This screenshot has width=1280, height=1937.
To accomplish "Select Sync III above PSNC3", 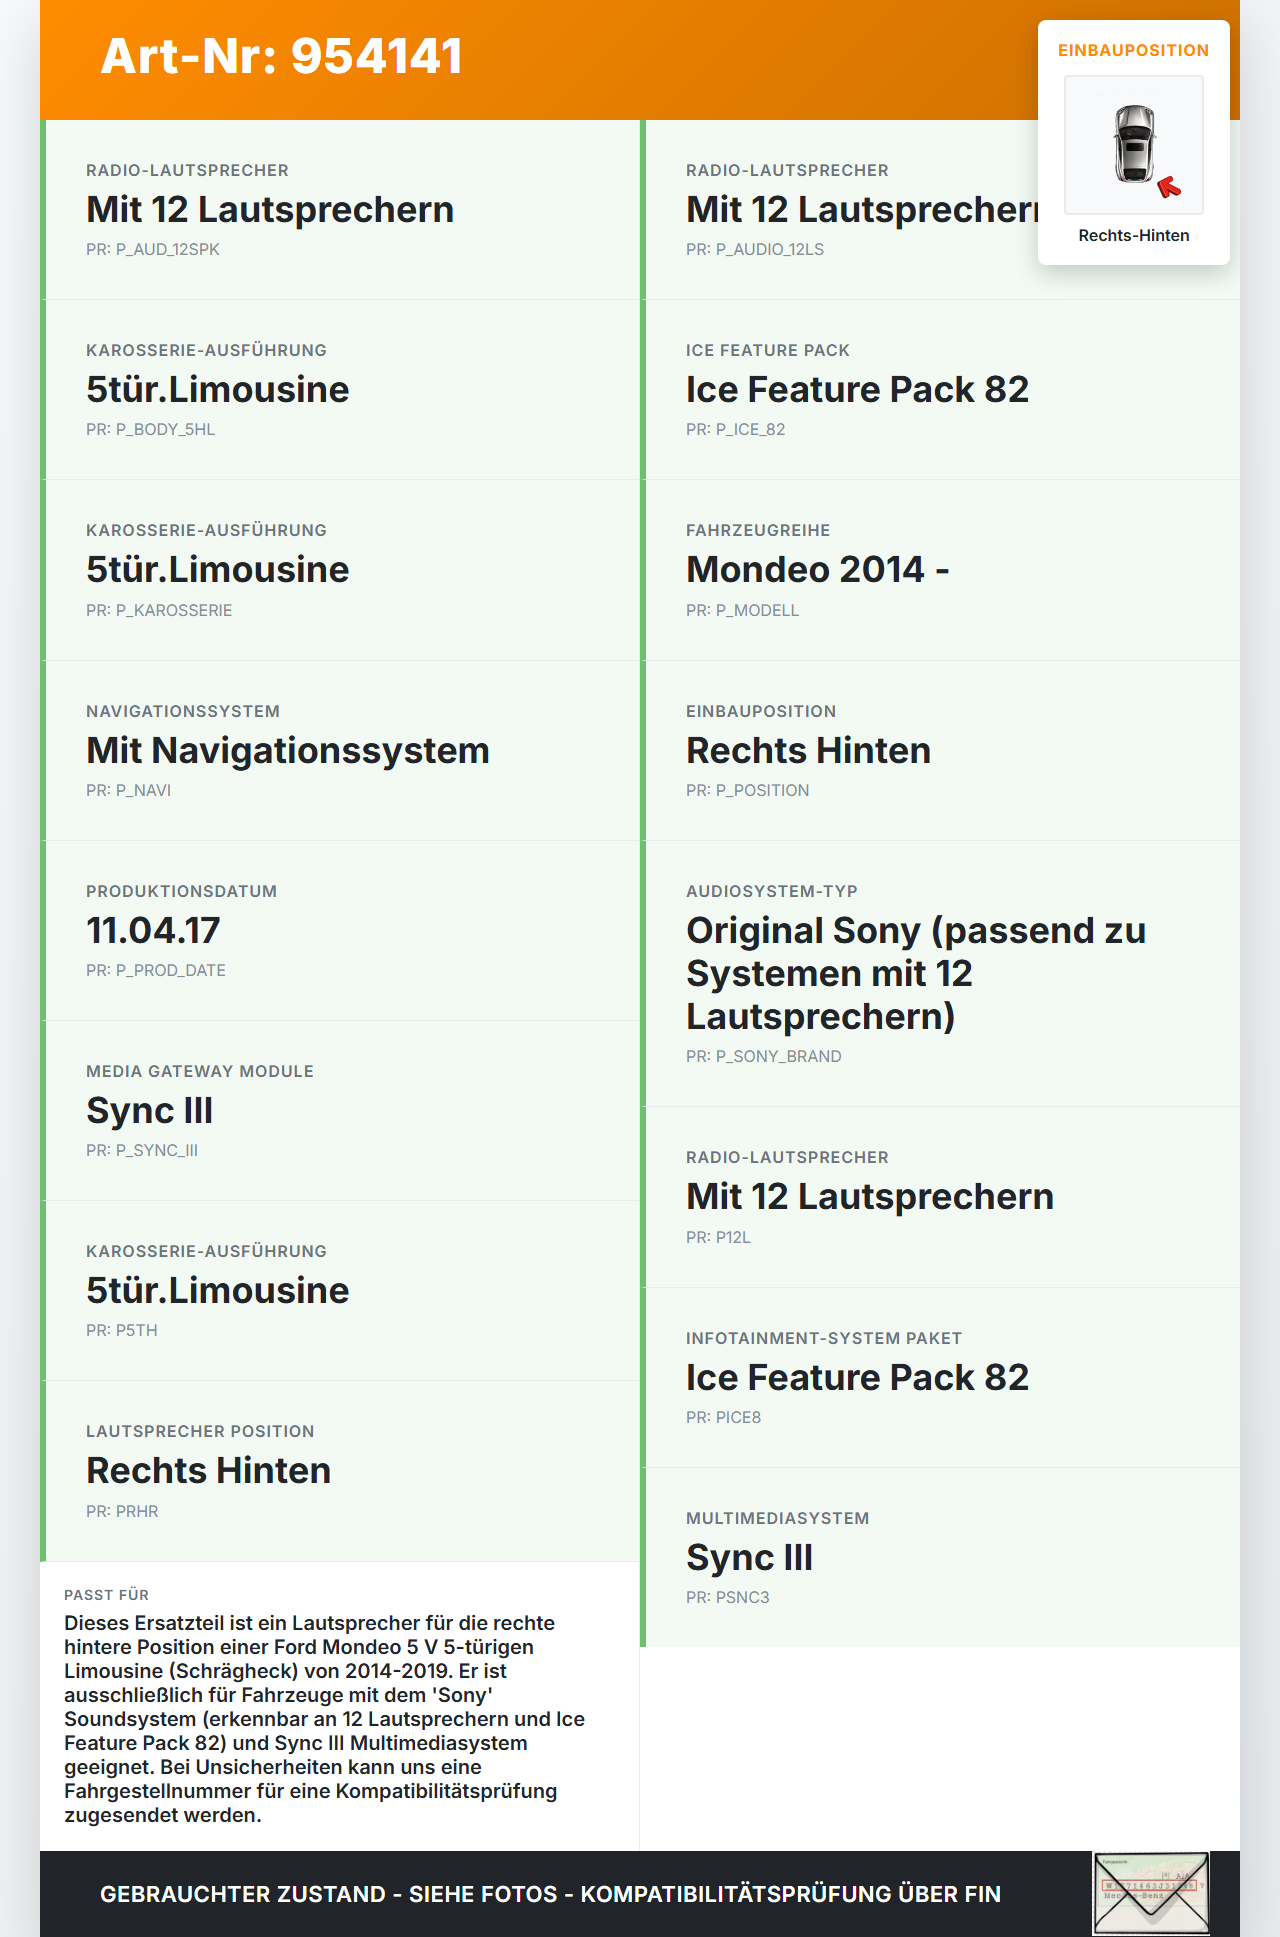I will tap(749, 1557).
